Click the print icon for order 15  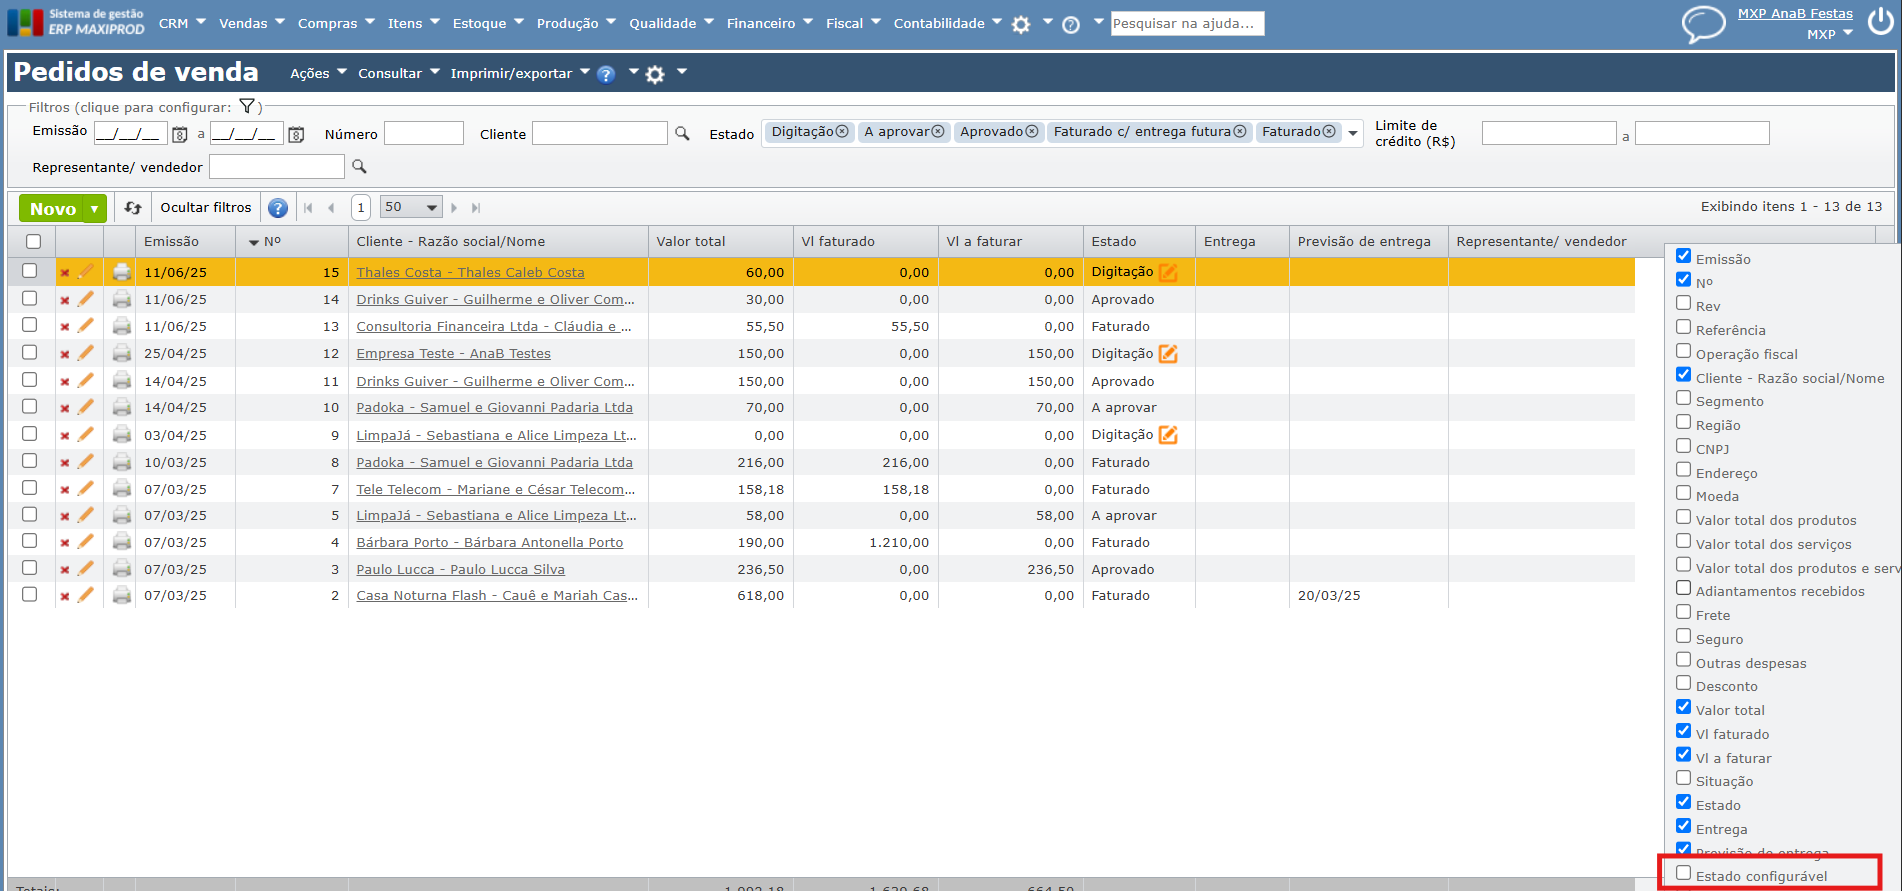point(122,272)
